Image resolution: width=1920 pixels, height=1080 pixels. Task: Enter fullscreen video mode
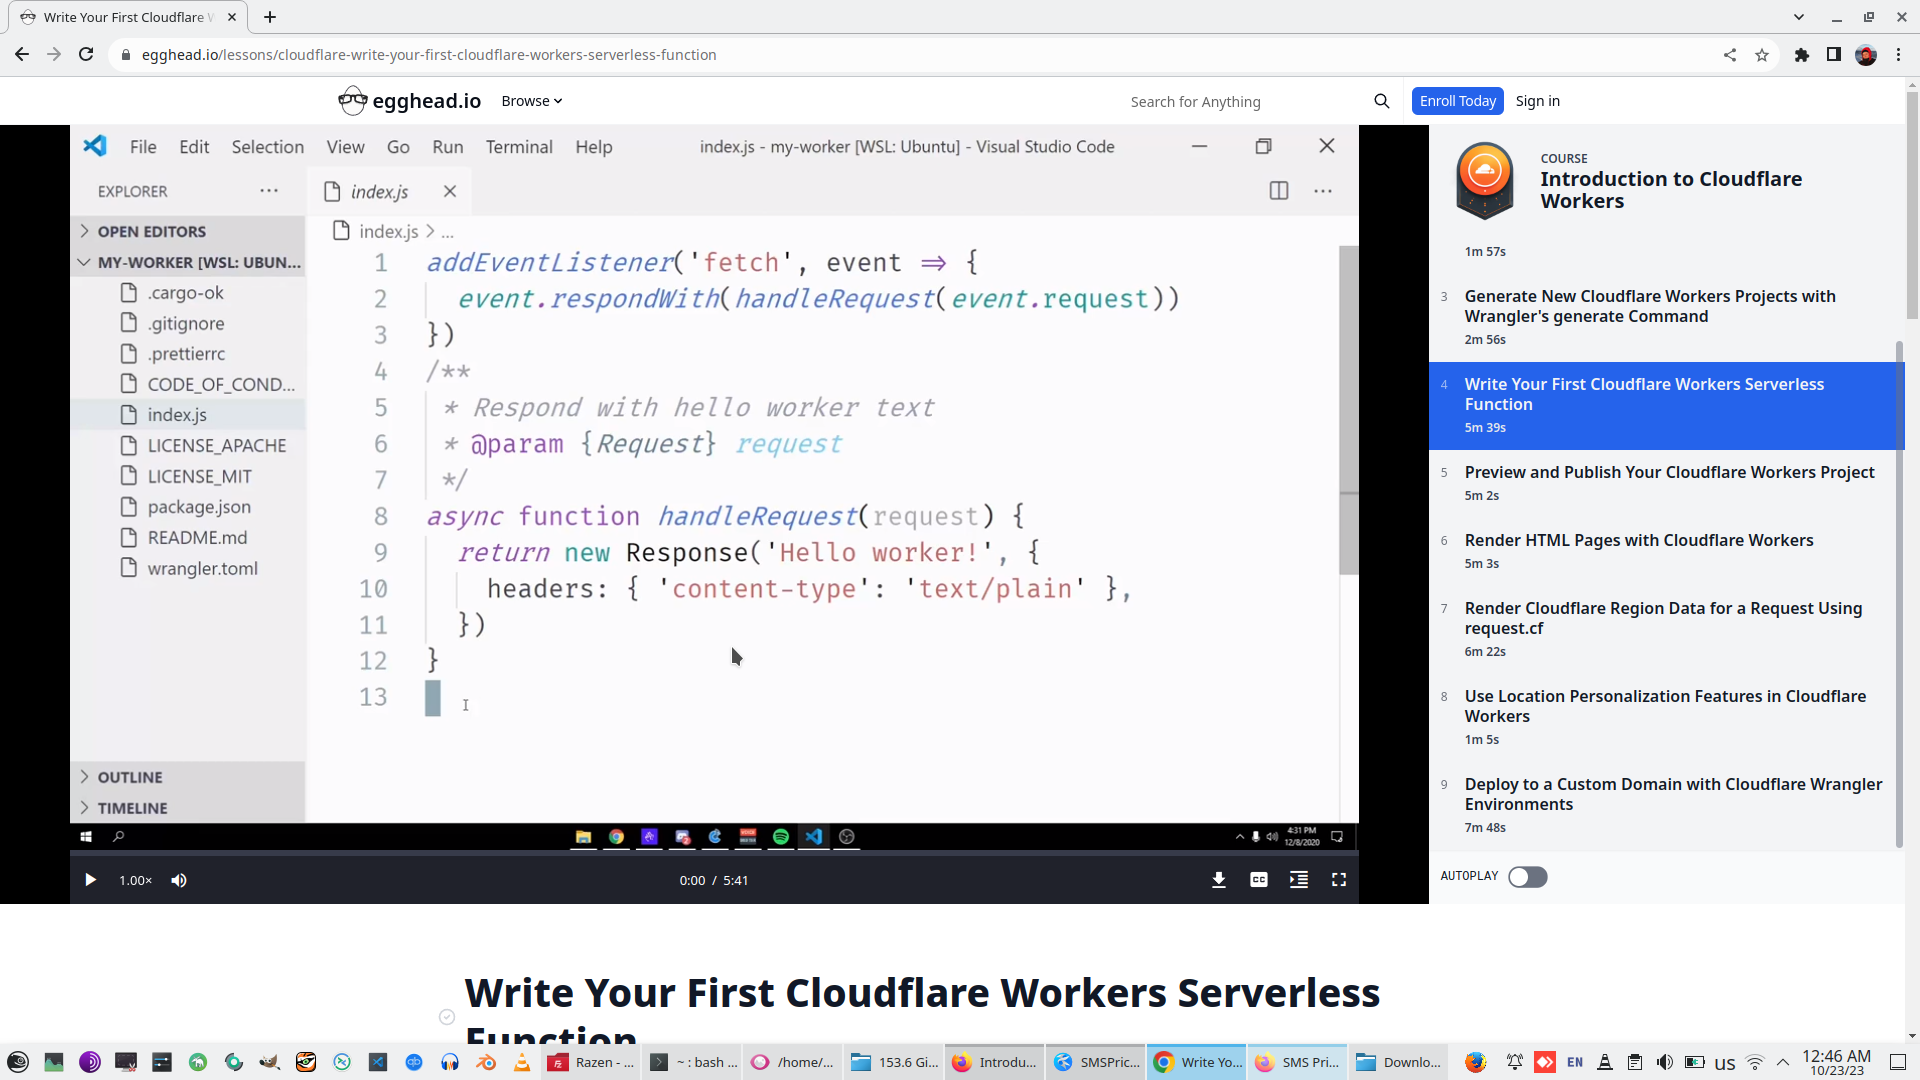(1338, 880)
